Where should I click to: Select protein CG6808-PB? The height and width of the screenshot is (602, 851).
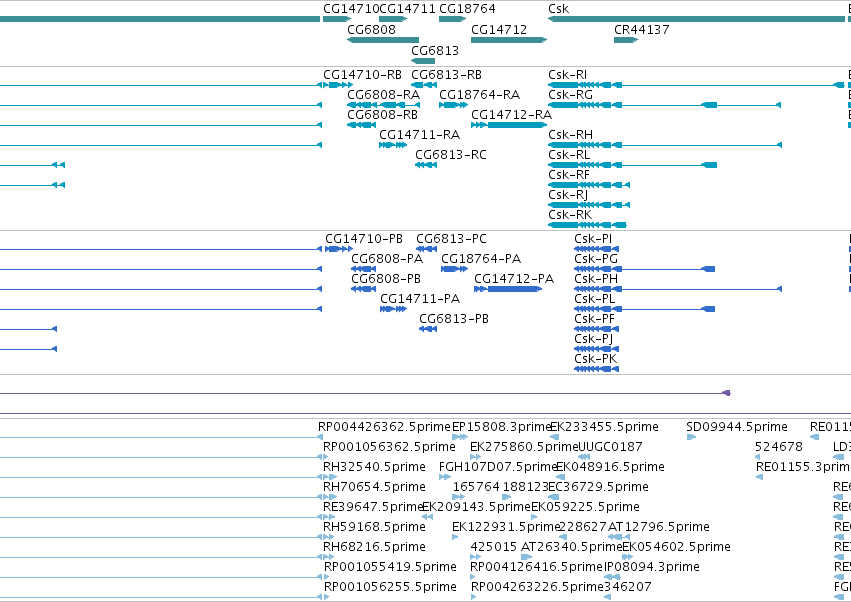tap(363, 289)
